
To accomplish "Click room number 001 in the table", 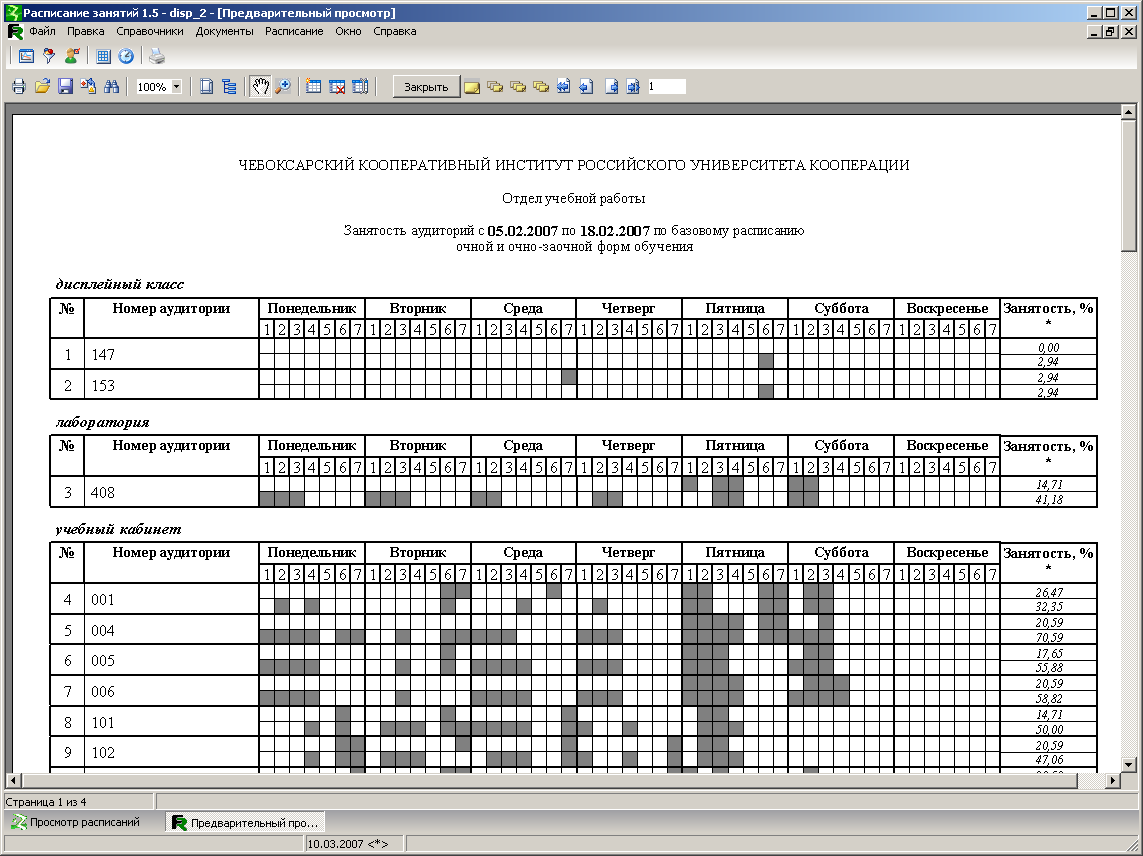I will click(103, 600).
